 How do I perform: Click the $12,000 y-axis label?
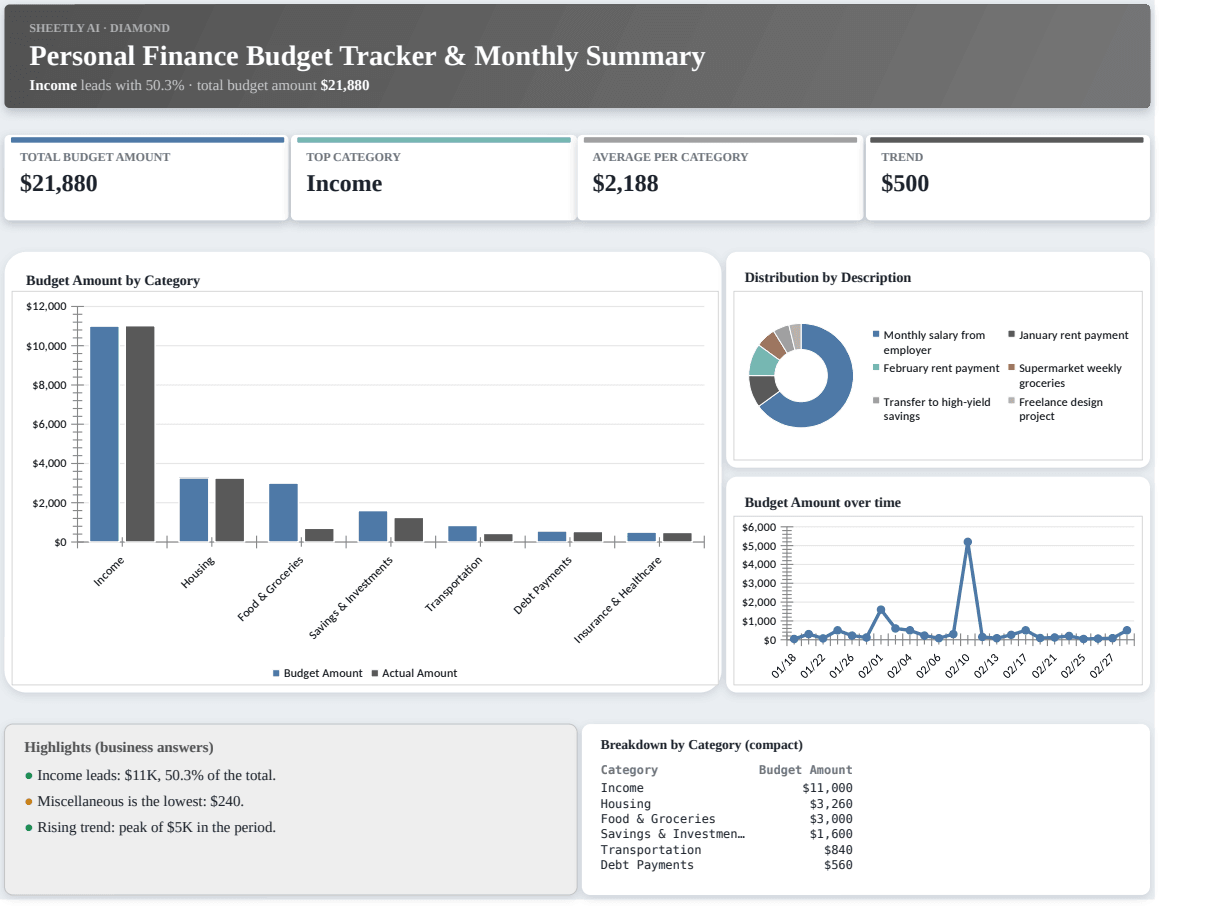point(46,306)
